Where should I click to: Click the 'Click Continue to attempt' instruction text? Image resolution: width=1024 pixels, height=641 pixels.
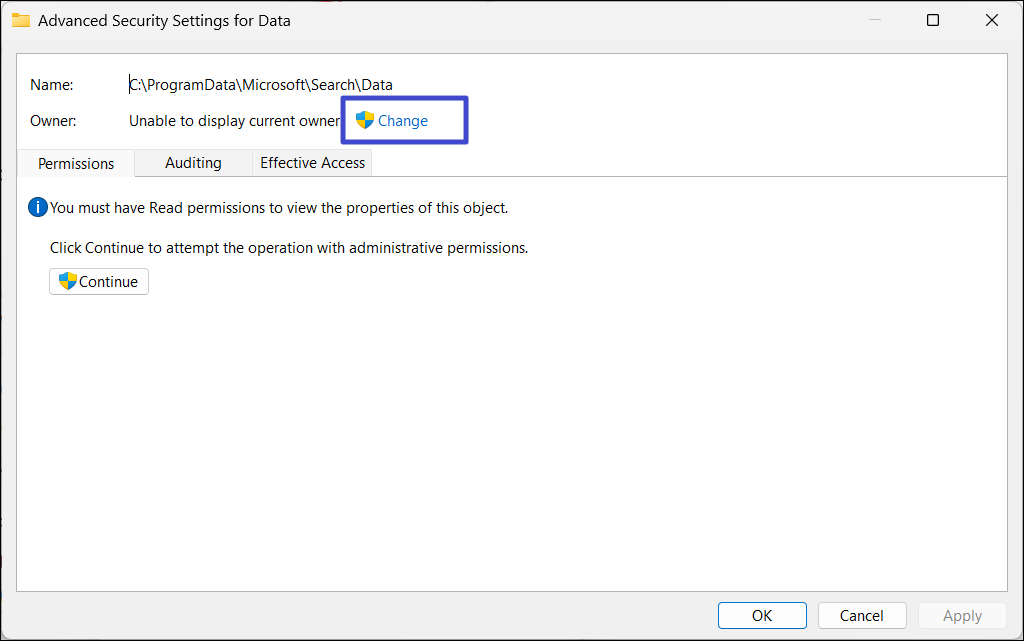pos(289,247)
